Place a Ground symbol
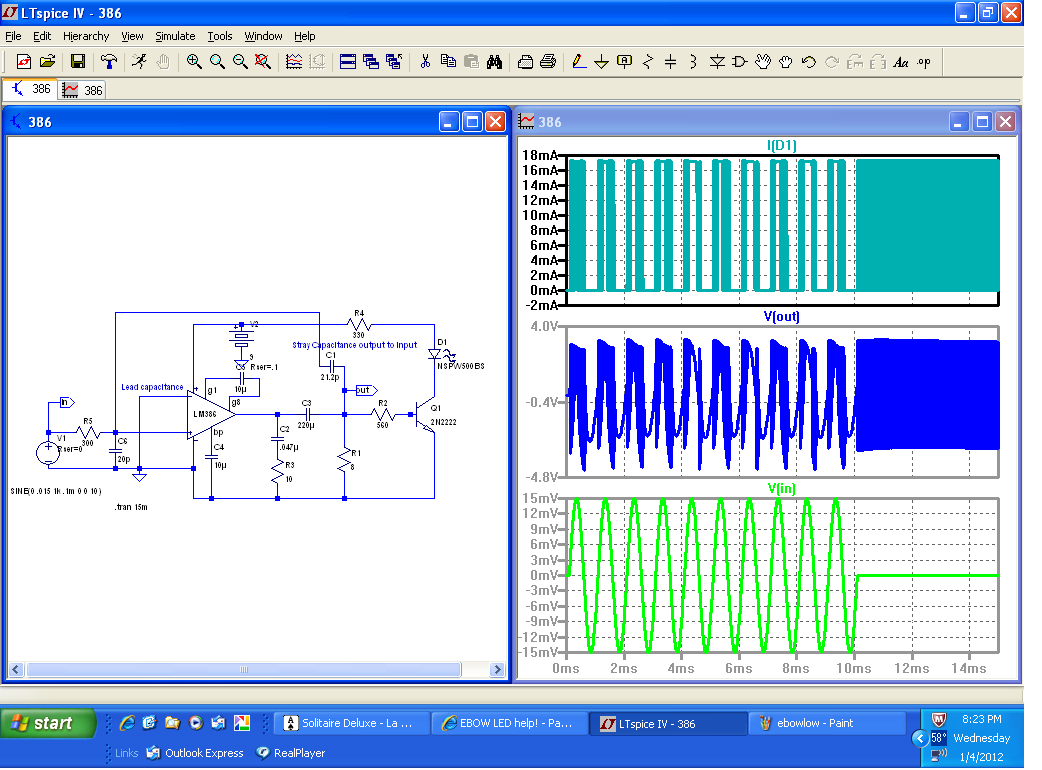Screen dimensions: 1042x770 coord(601,62)
